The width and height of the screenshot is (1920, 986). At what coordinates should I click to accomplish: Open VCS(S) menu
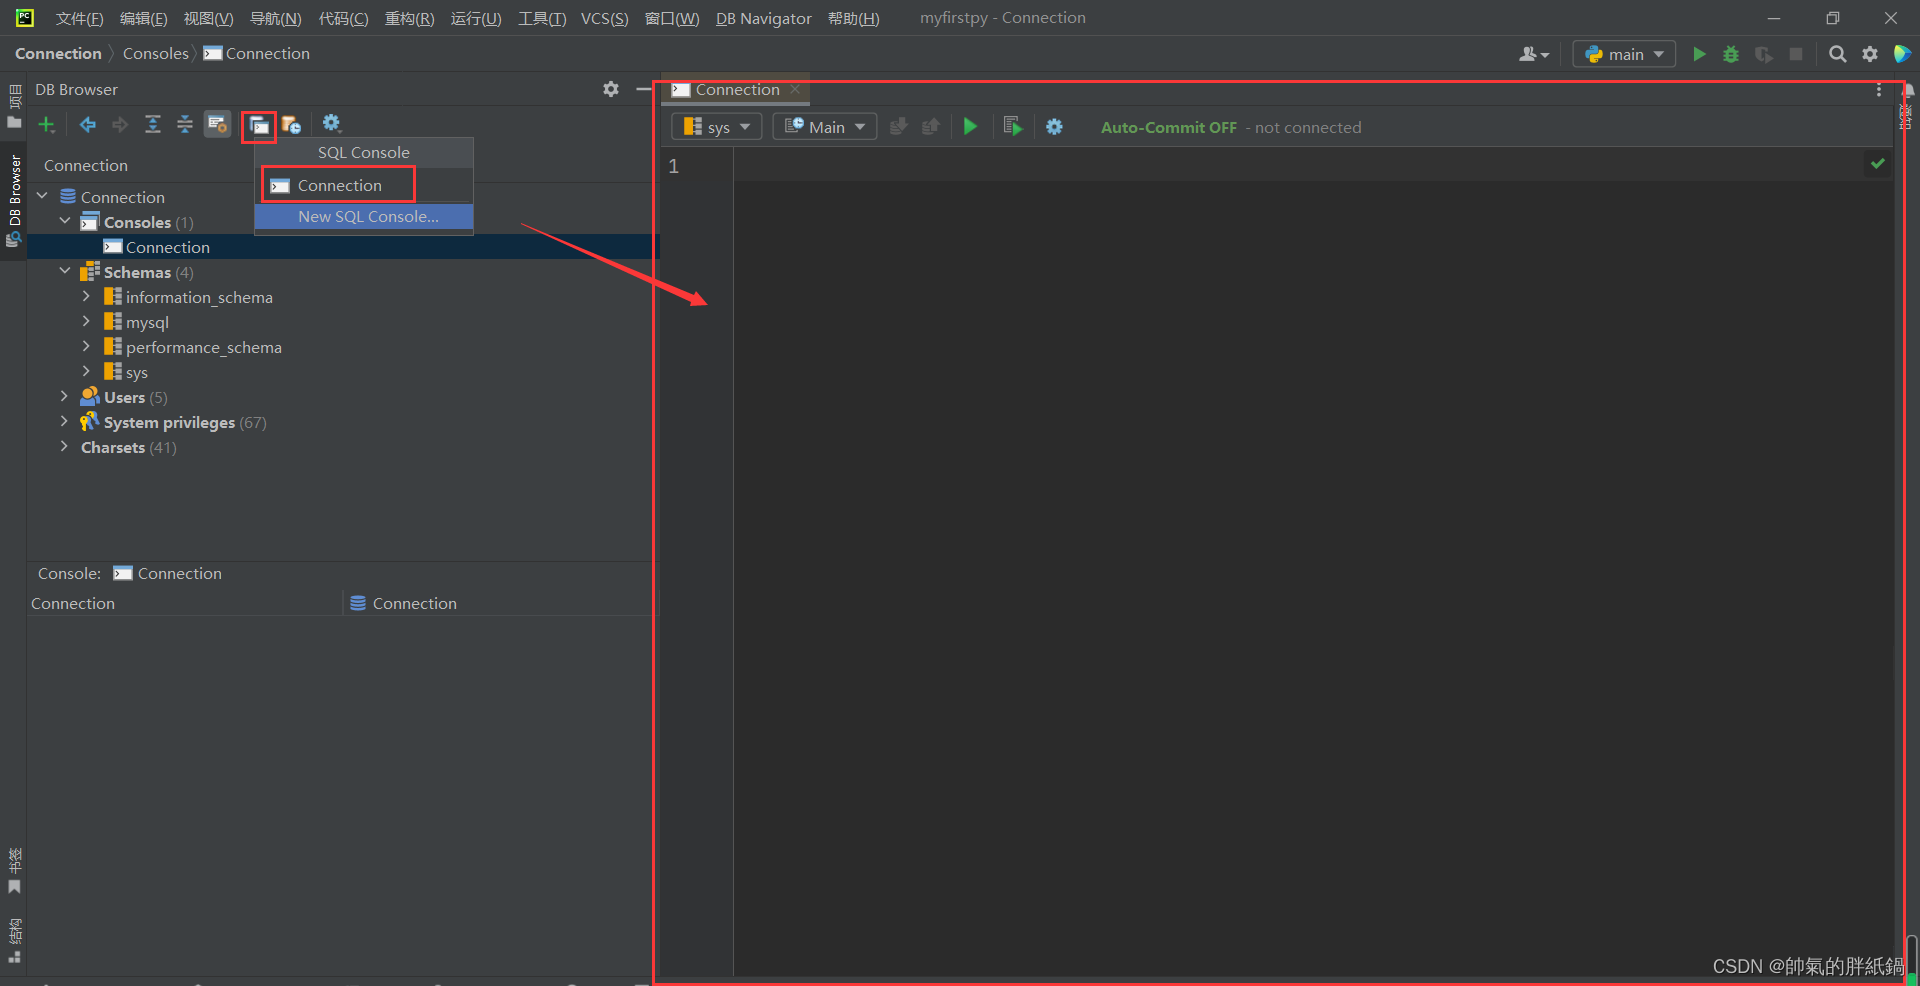pyautogui.click(x=605, y=18)
